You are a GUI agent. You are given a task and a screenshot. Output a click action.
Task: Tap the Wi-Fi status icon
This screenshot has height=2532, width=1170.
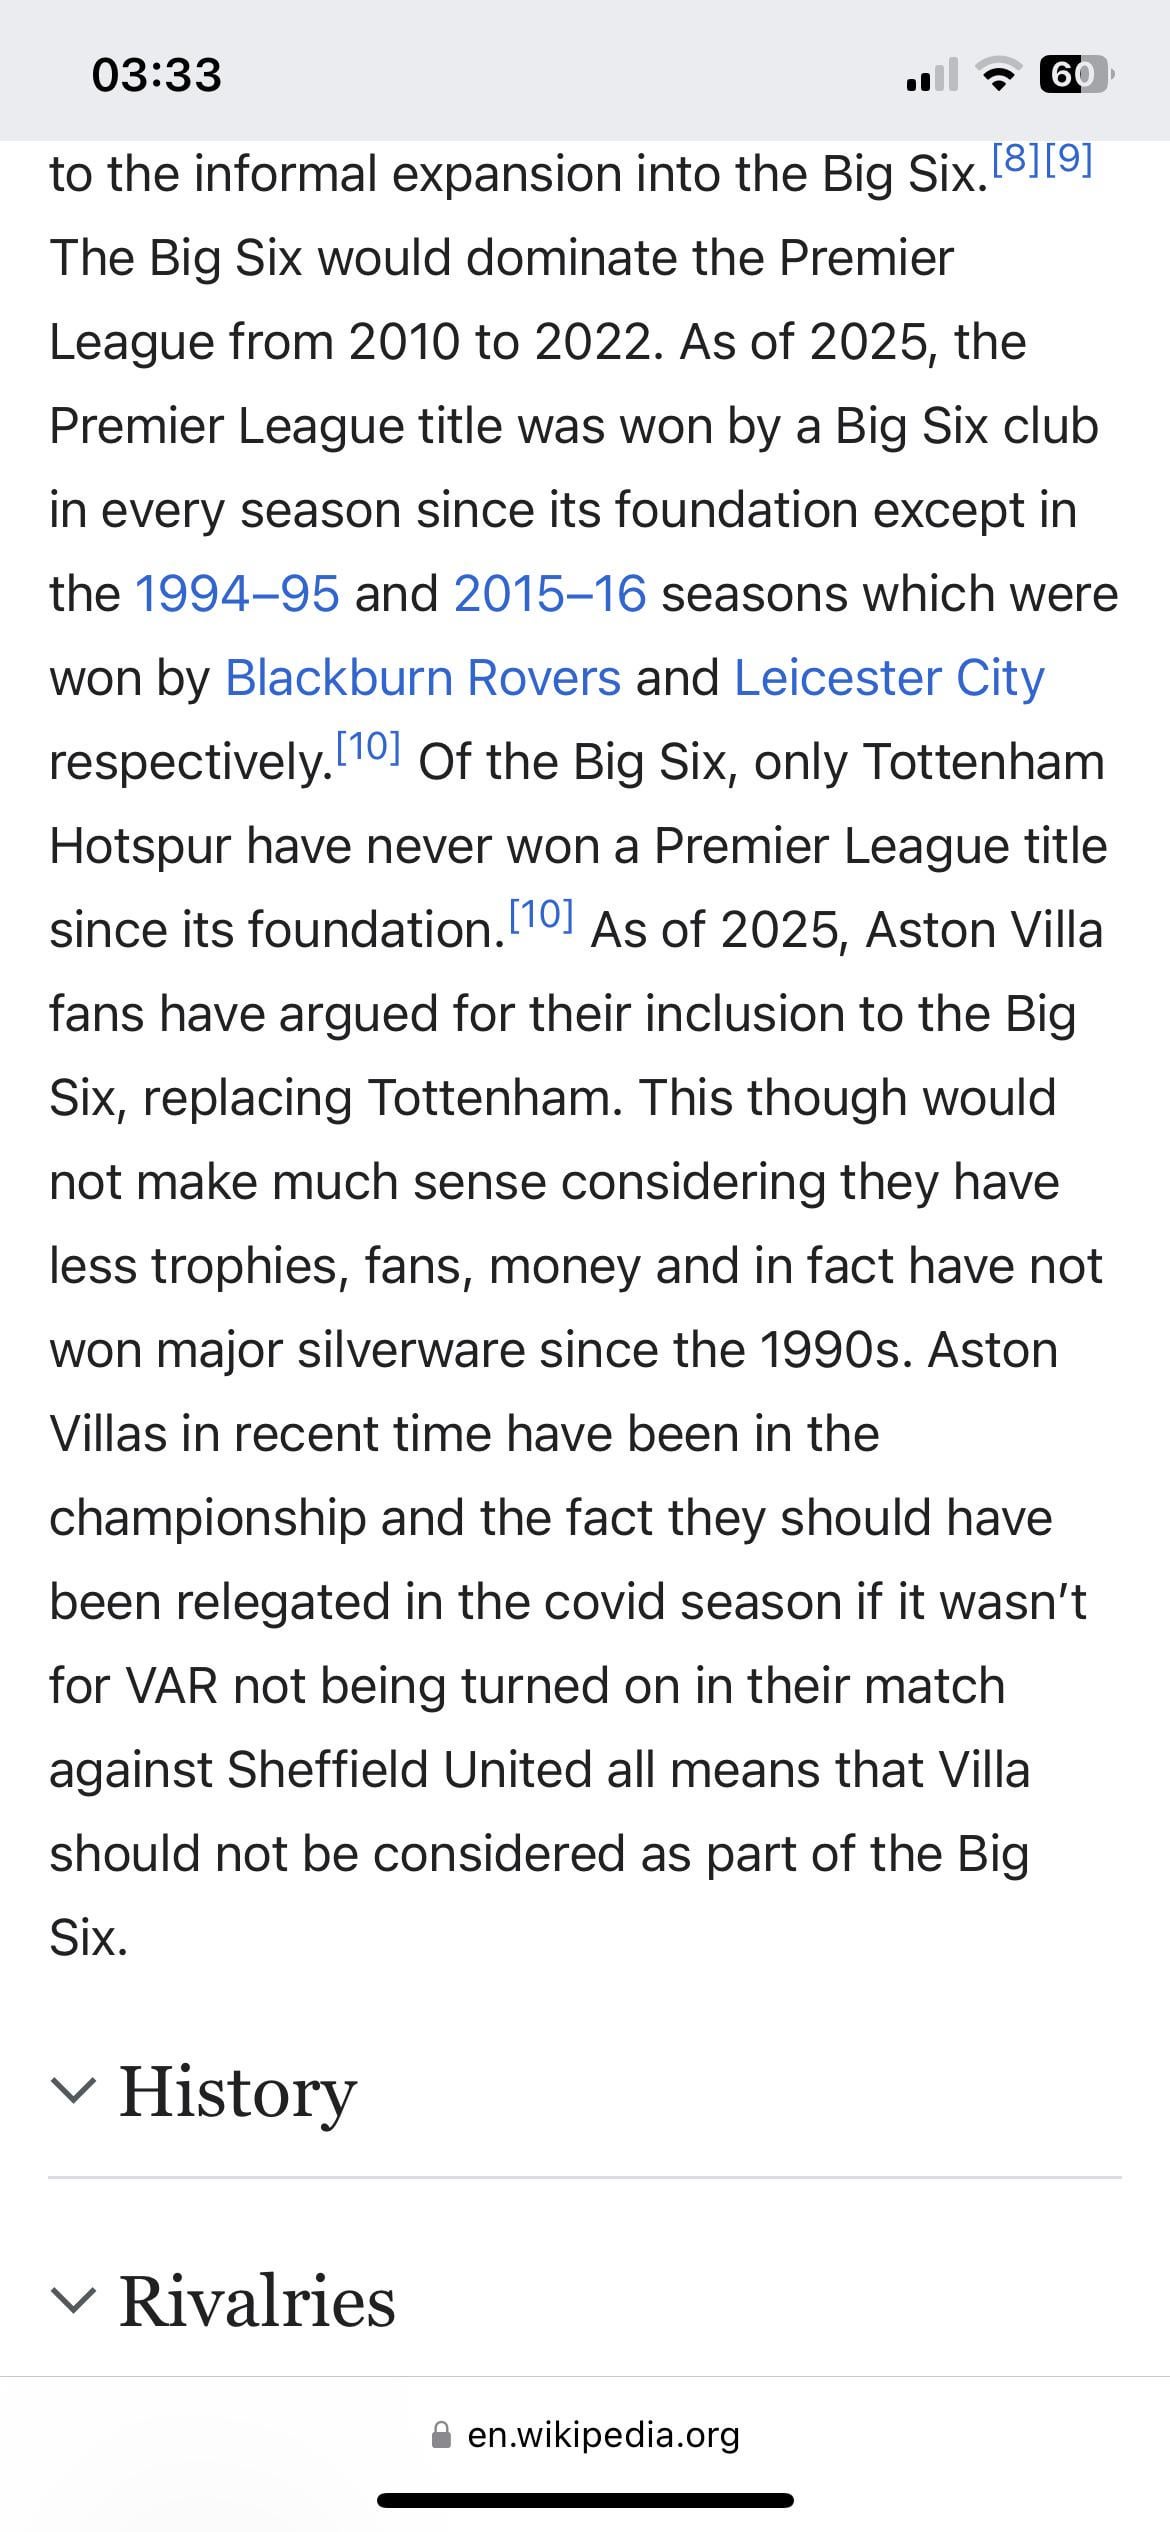tap(996, 75)
